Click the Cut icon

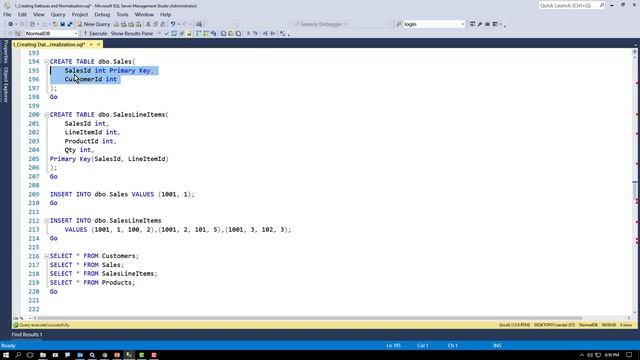148,24
